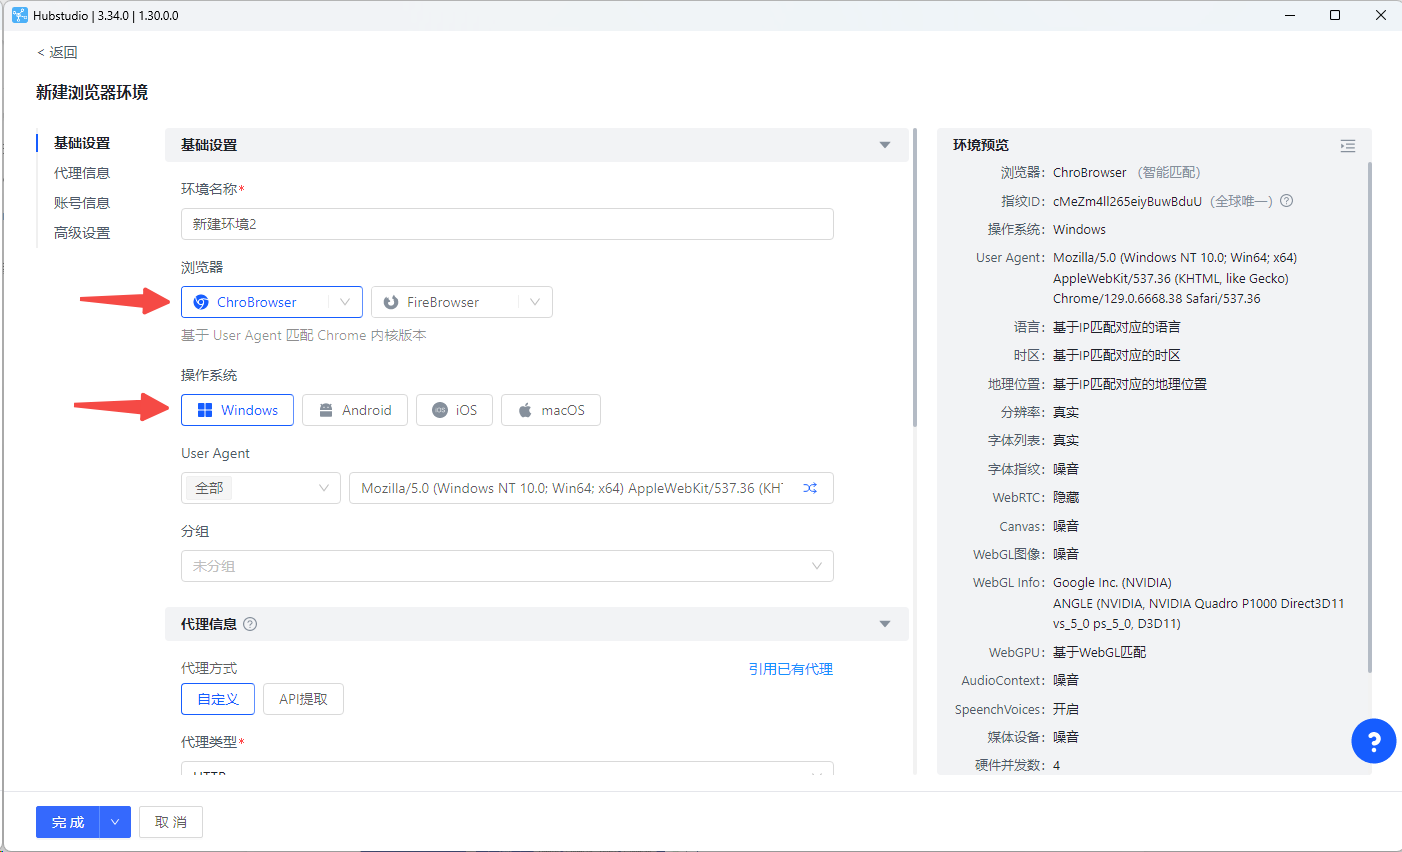Click the 返回 back link
This screenshot has height=852, width=1402.
[57, 52]
